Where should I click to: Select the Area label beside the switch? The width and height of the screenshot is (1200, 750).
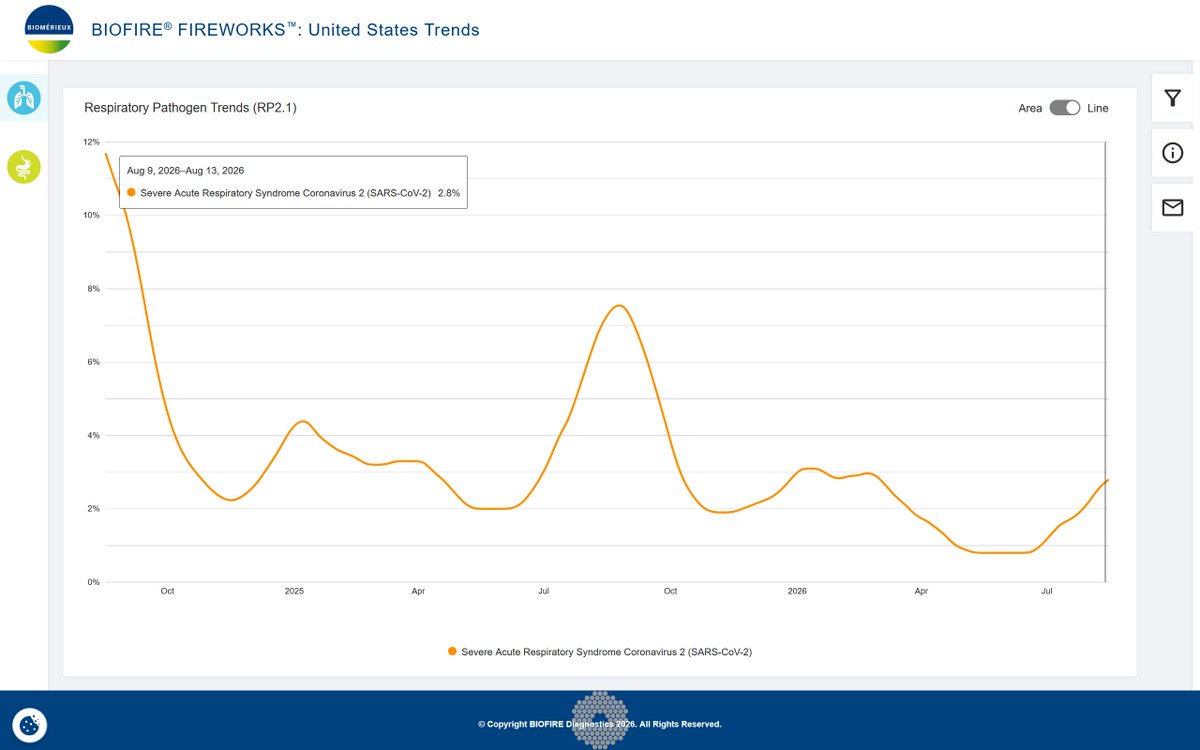click(x=1030, y=108)
